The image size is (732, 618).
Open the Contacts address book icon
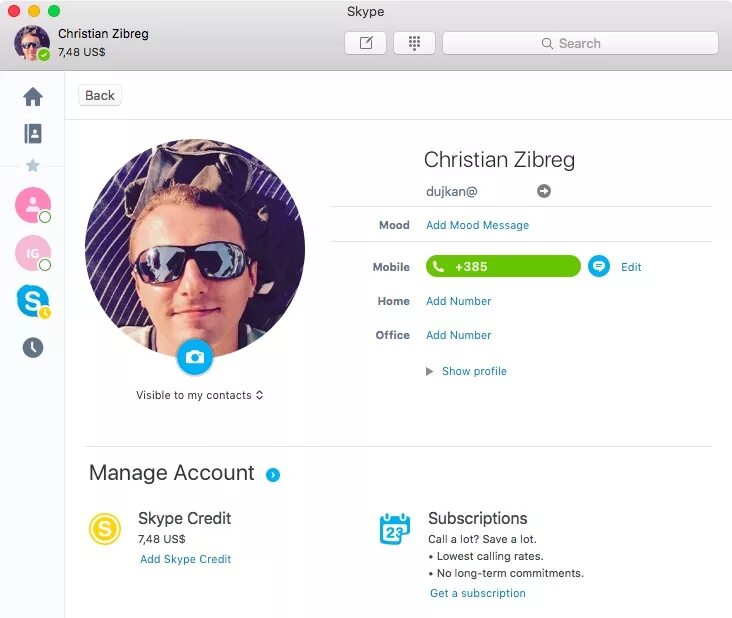click(x=33, y=133)
